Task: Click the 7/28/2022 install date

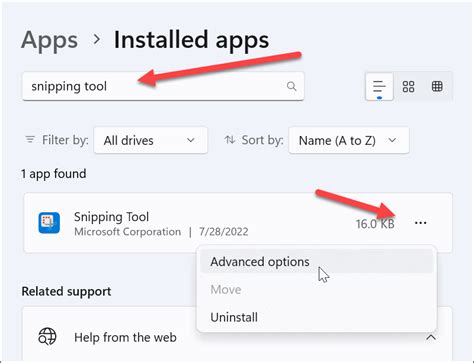Action: (224, 232)
